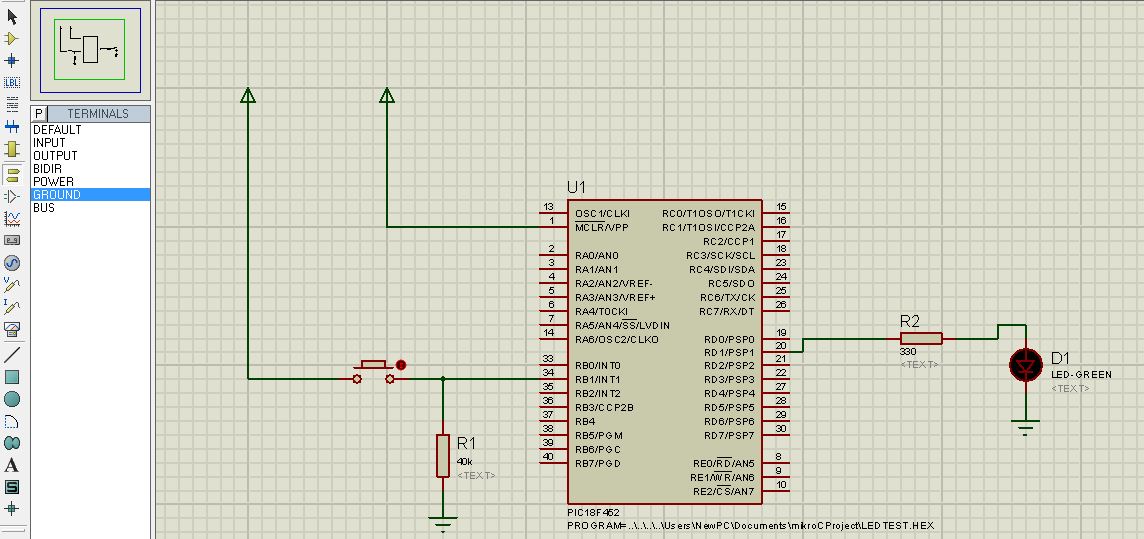Select the green LED D1
Image resolution: width=1144 pixels, height=539 pixels.
click(1026, 365)
